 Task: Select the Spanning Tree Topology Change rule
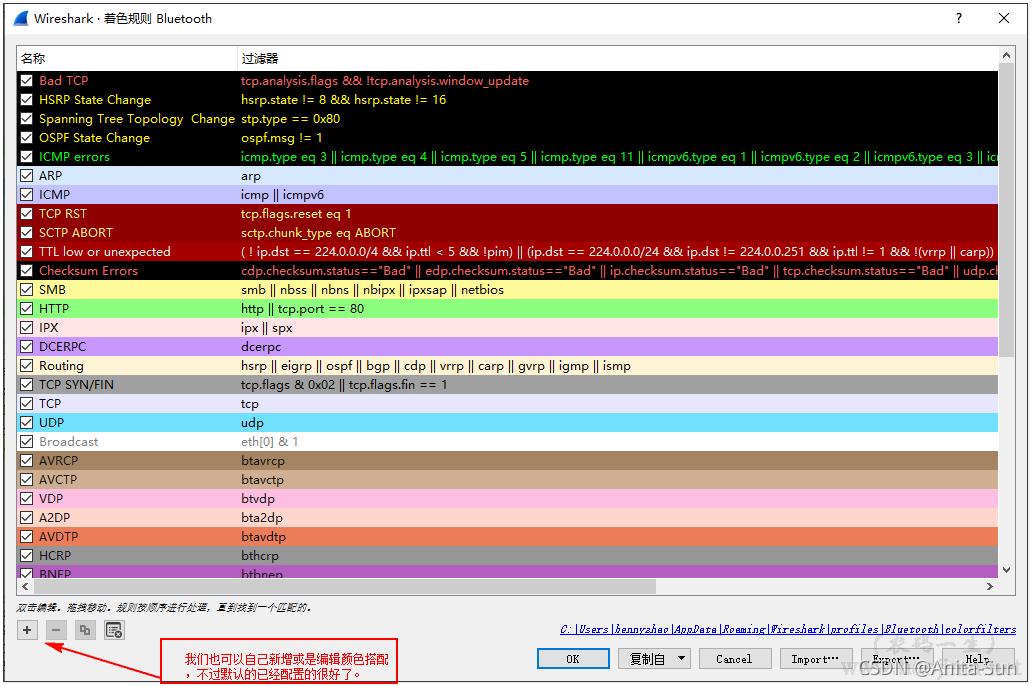click(136, 119)
